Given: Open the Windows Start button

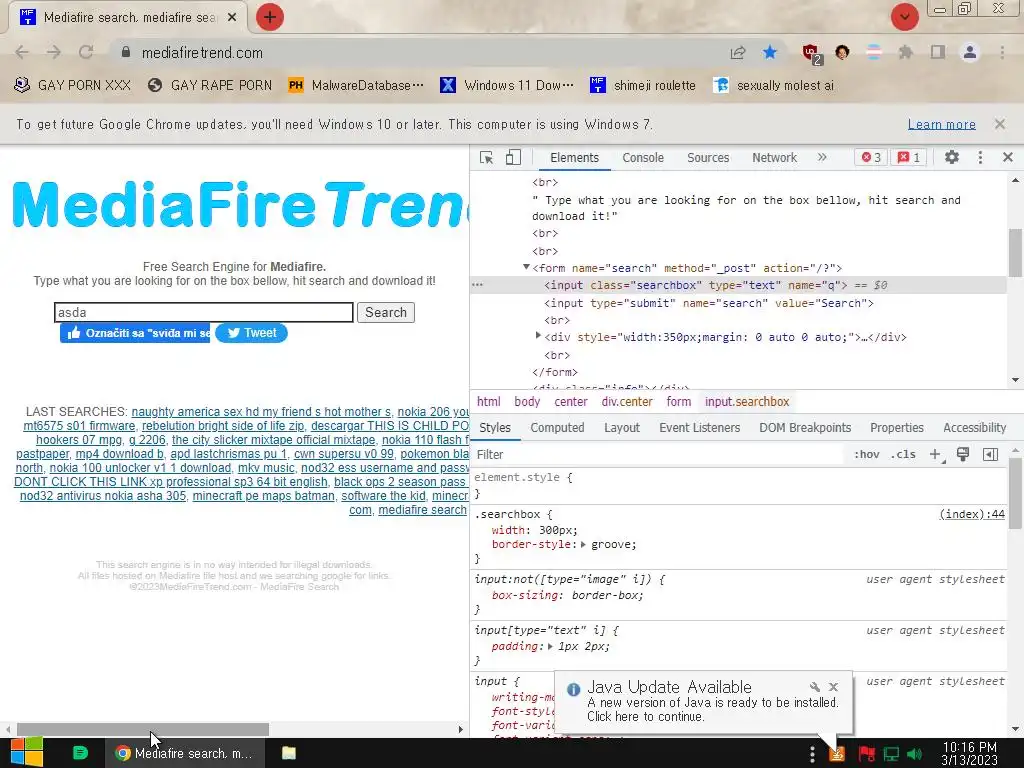Looking at the screenshot, I should point(27,753).
